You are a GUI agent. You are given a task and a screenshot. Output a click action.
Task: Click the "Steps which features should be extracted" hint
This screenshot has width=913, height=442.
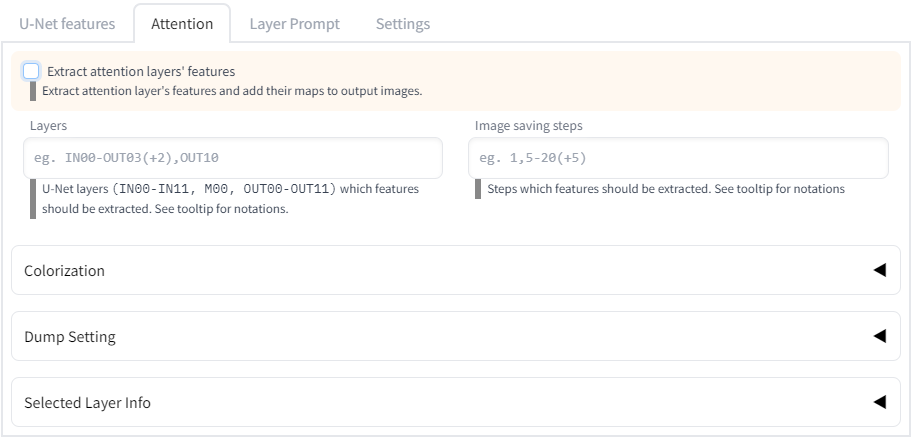666,189
